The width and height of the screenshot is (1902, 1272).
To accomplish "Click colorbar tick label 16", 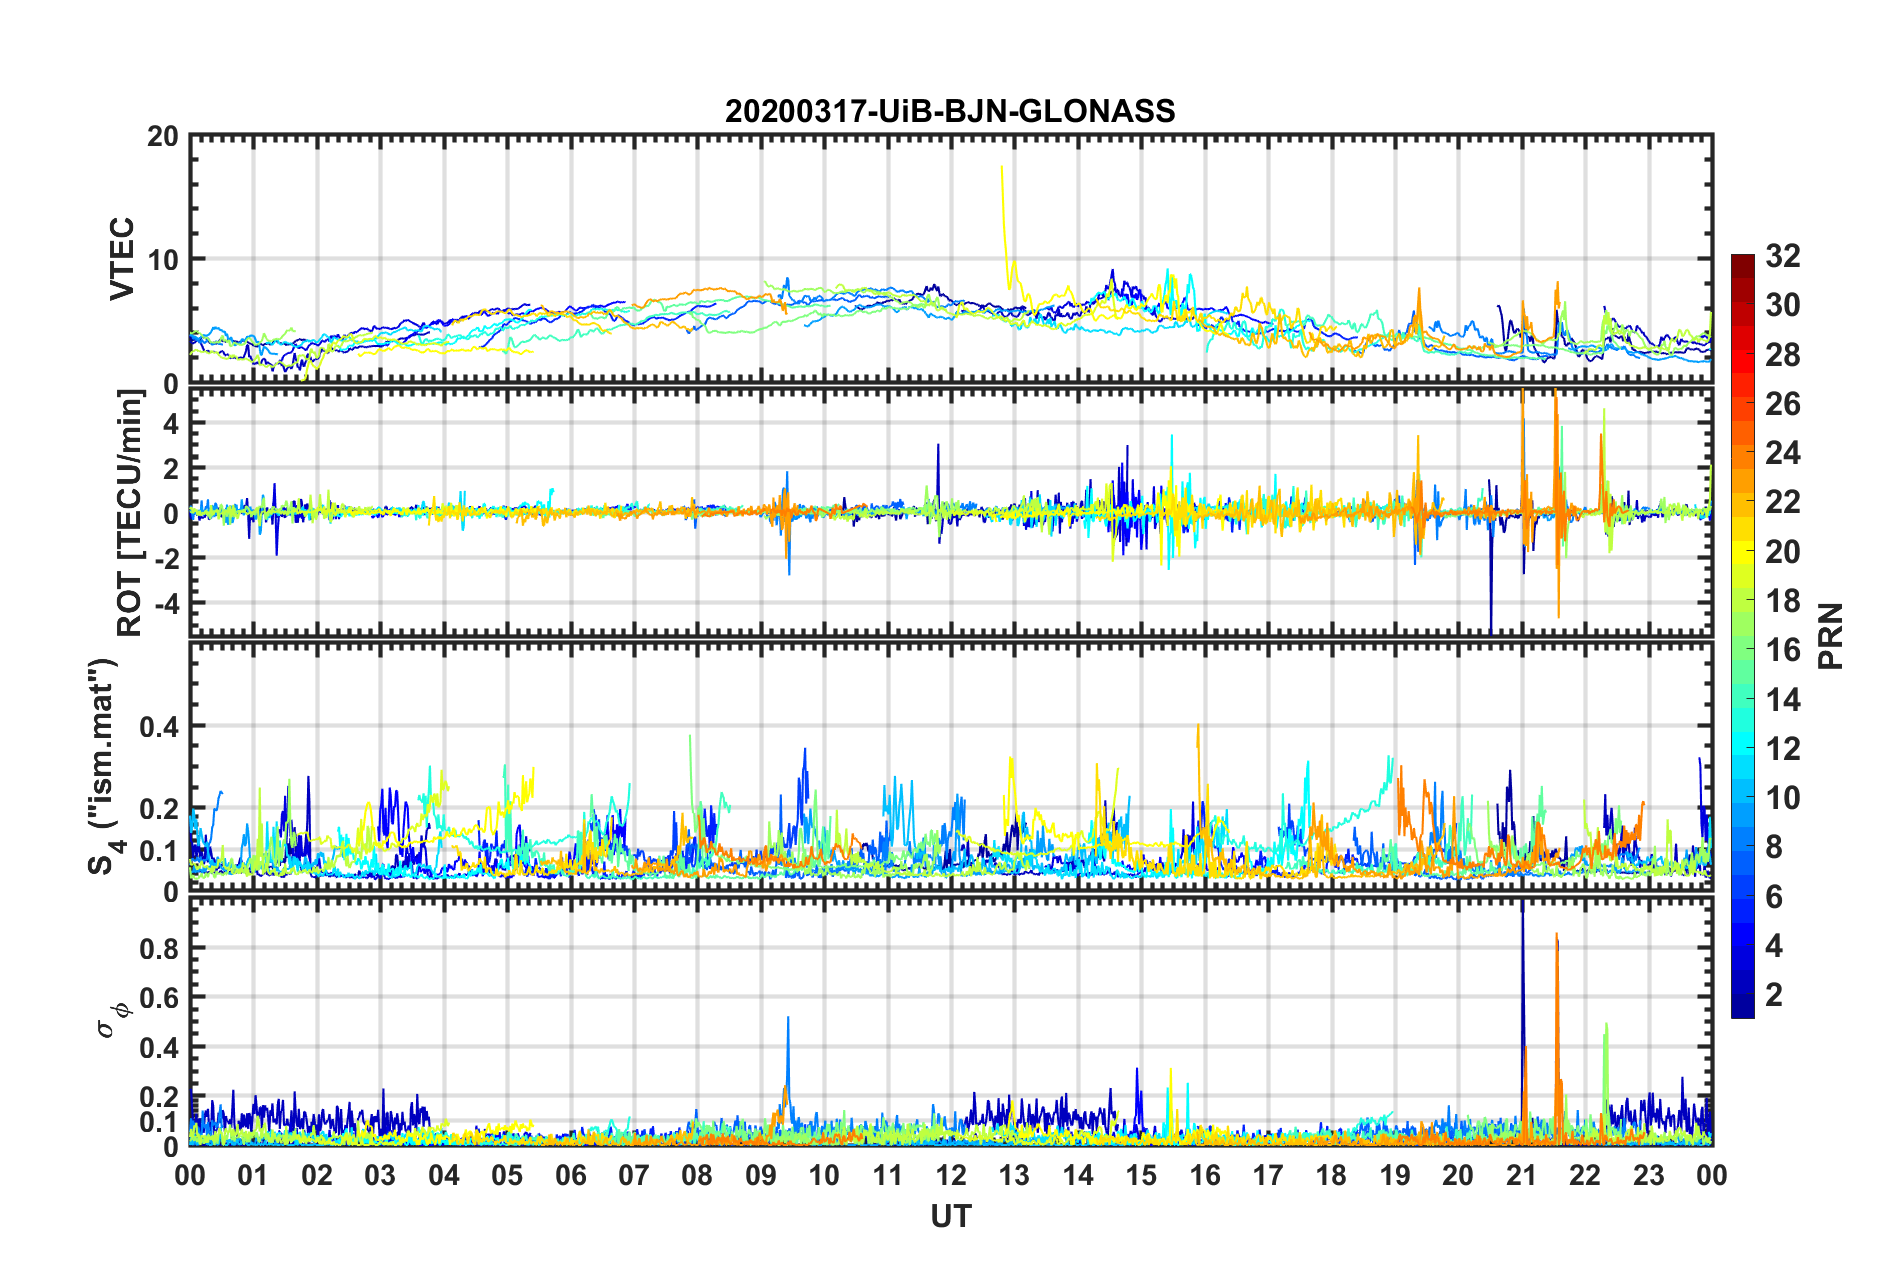I will [x=1783, y=650].
